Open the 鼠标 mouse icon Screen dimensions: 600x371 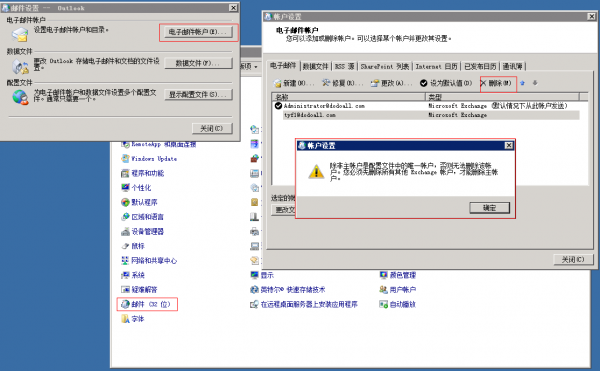tap(126, 246)
